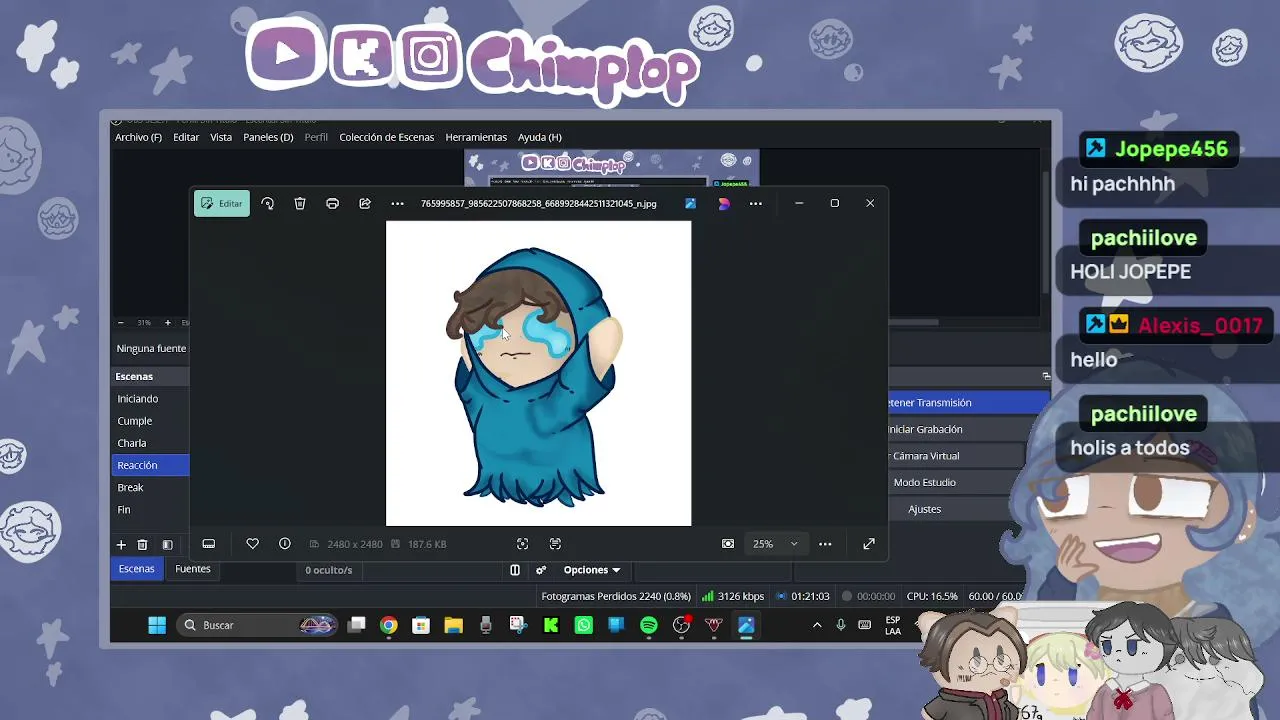The width and height of the screenshot is (1280, 720).
Task: Open Snipping Tool from the taskbar
Action: pos(518,625)
